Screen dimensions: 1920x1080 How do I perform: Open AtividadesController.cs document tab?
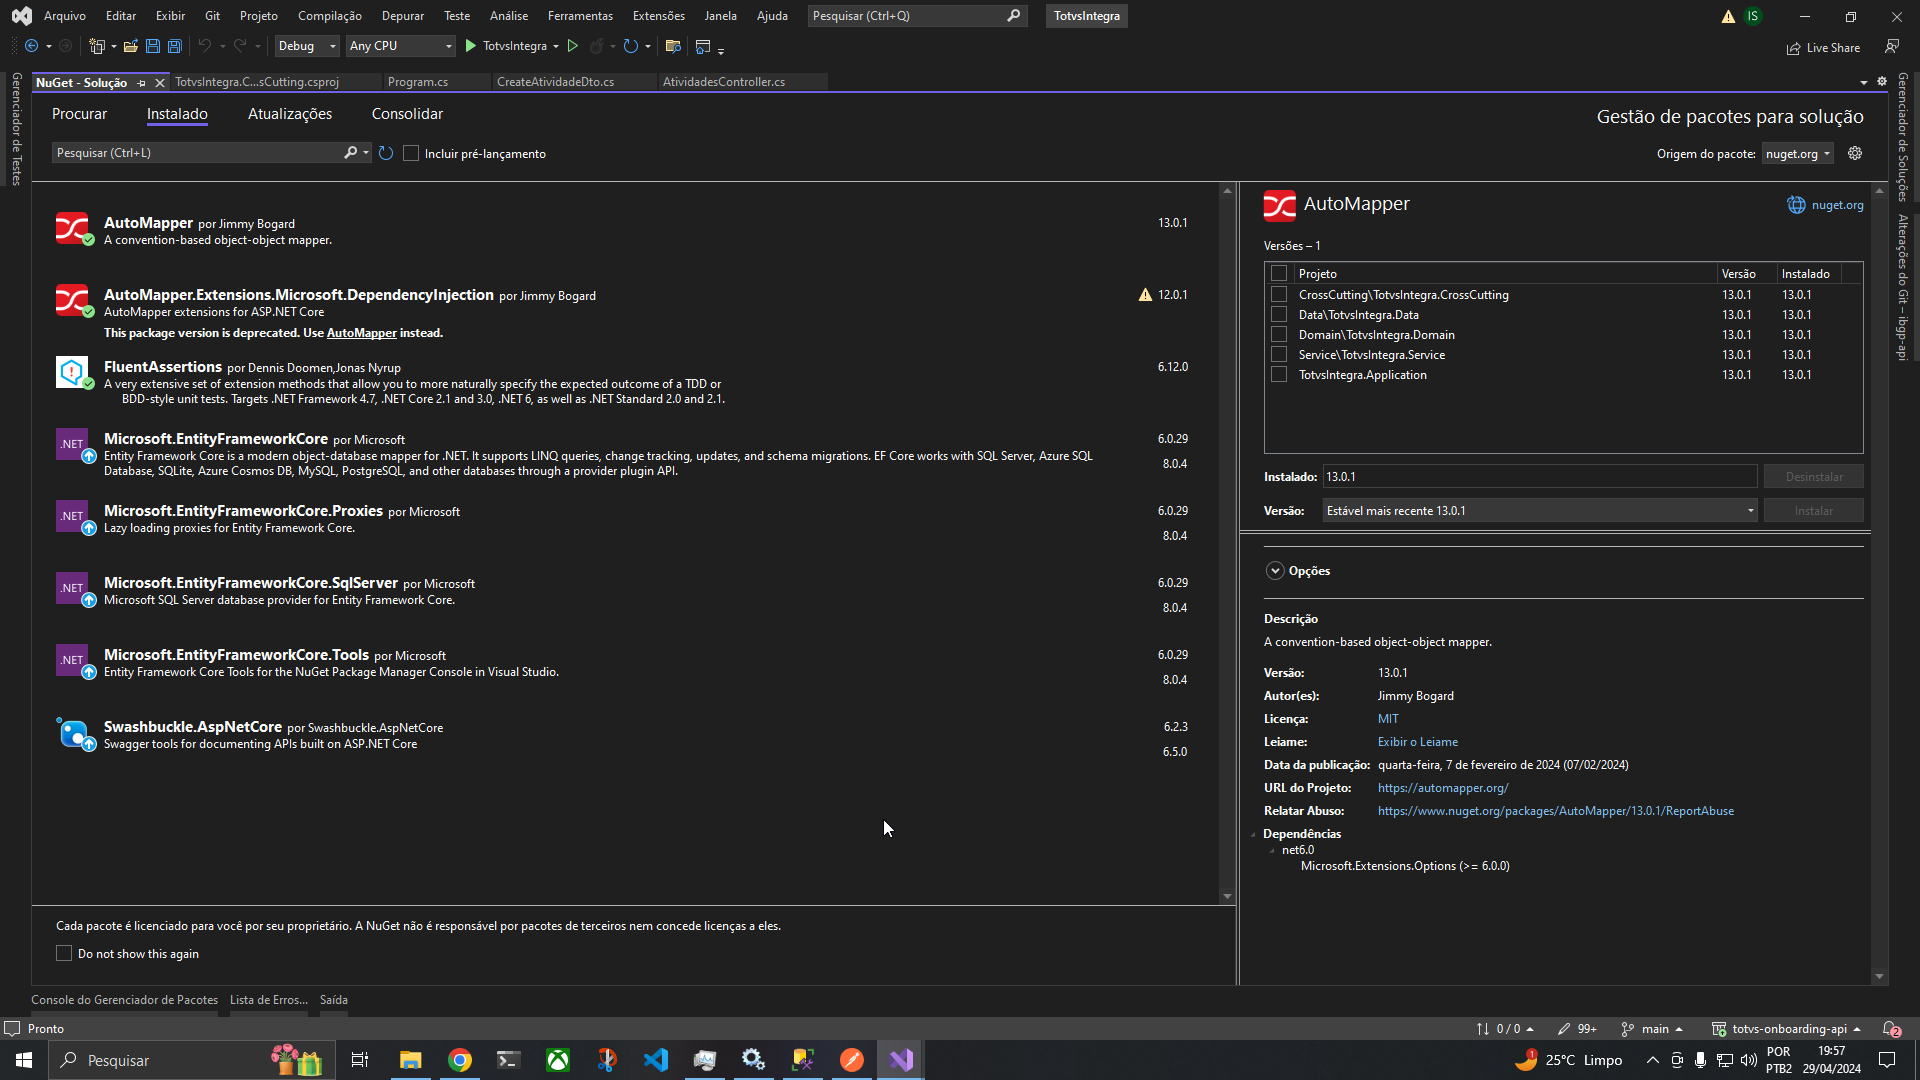point(724,82)
